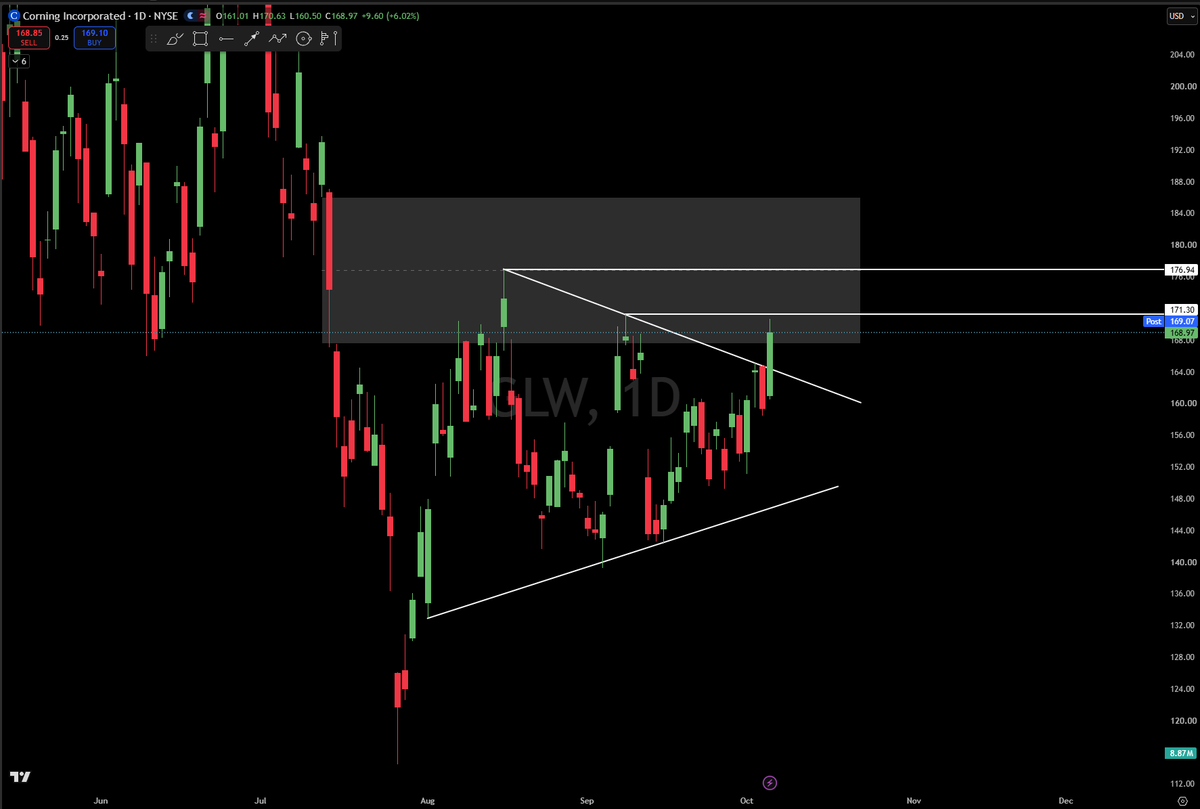Click the TradingView logo

[x=19, y=777]
